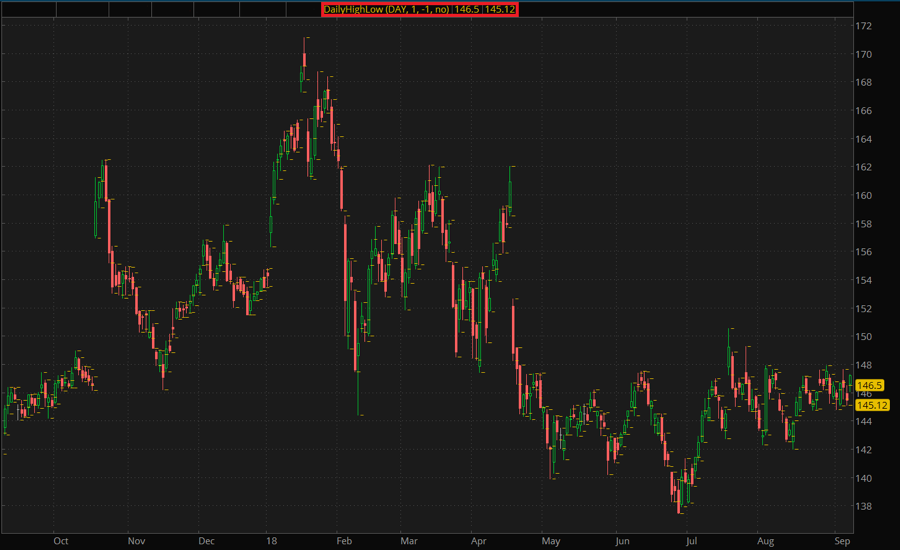The width and height of the screenshot is (900, 550).
Task: Click the Aug label on time axis
Action: pos(765,541)
